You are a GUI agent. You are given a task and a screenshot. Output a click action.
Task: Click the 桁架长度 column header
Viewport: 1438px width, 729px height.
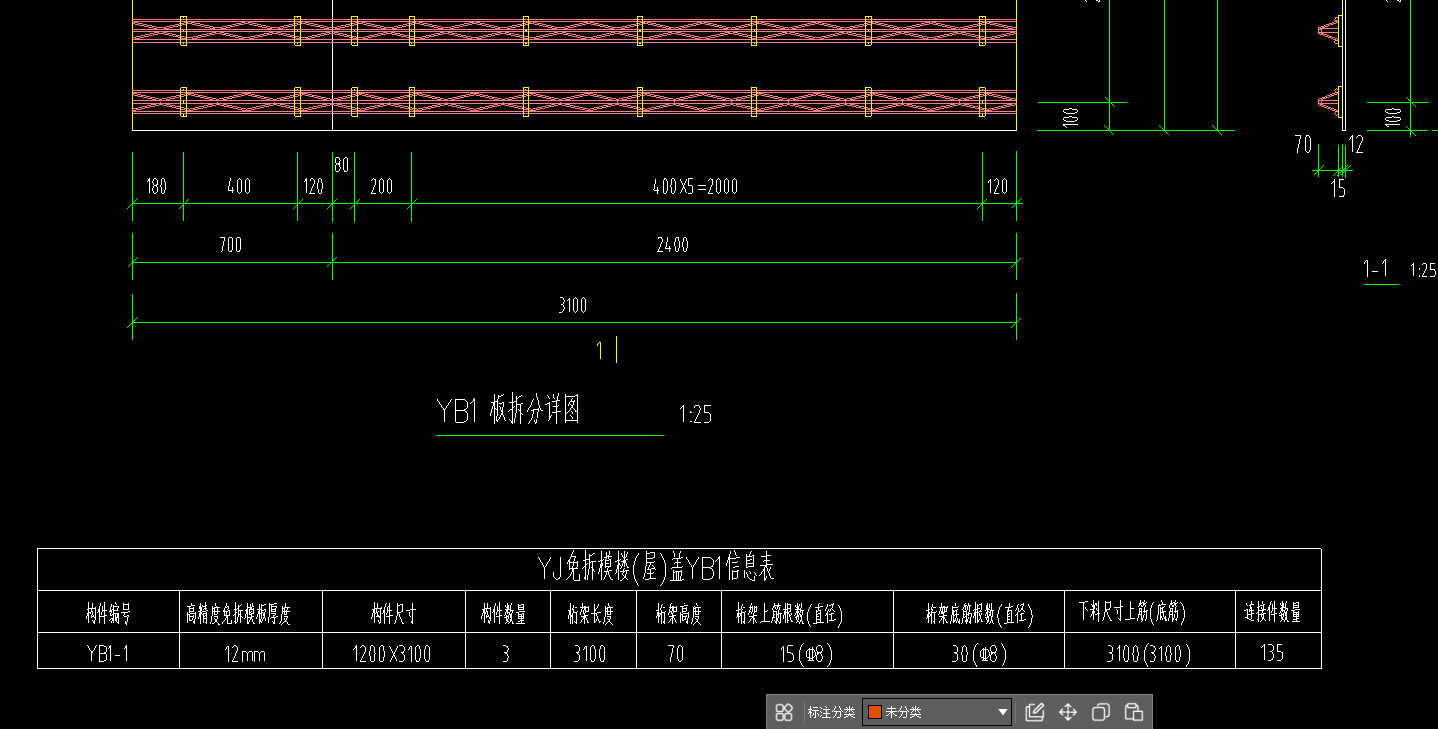(590, 613)
